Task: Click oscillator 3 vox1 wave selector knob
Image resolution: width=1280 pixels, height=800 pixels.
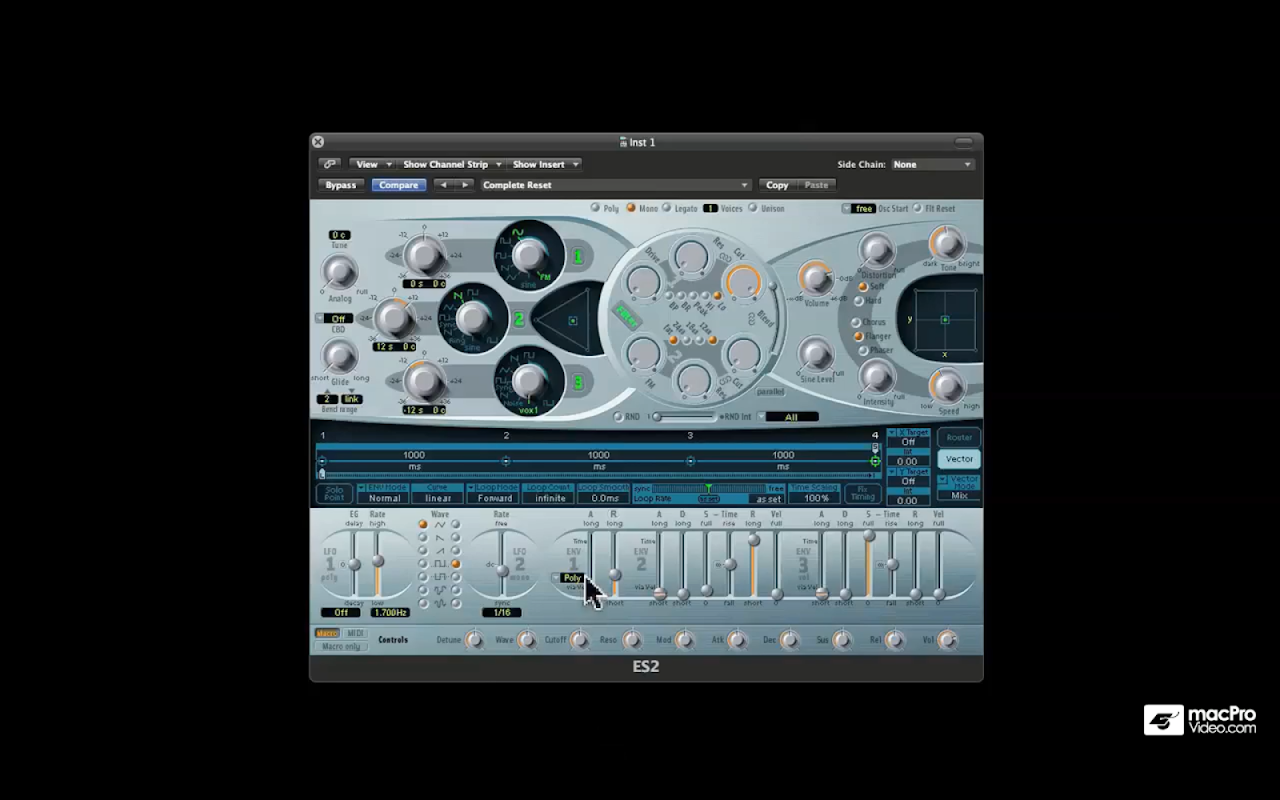Action: 528,381
